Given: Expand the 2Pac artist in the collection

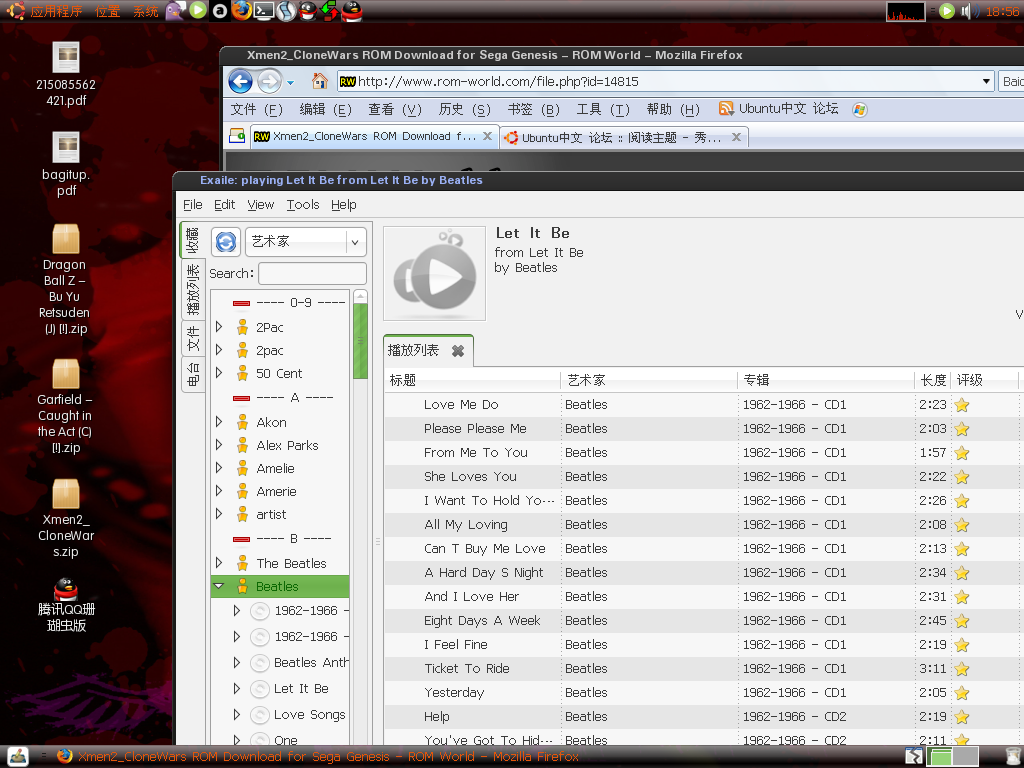Looking at the screenshot, I should (219, 327).
